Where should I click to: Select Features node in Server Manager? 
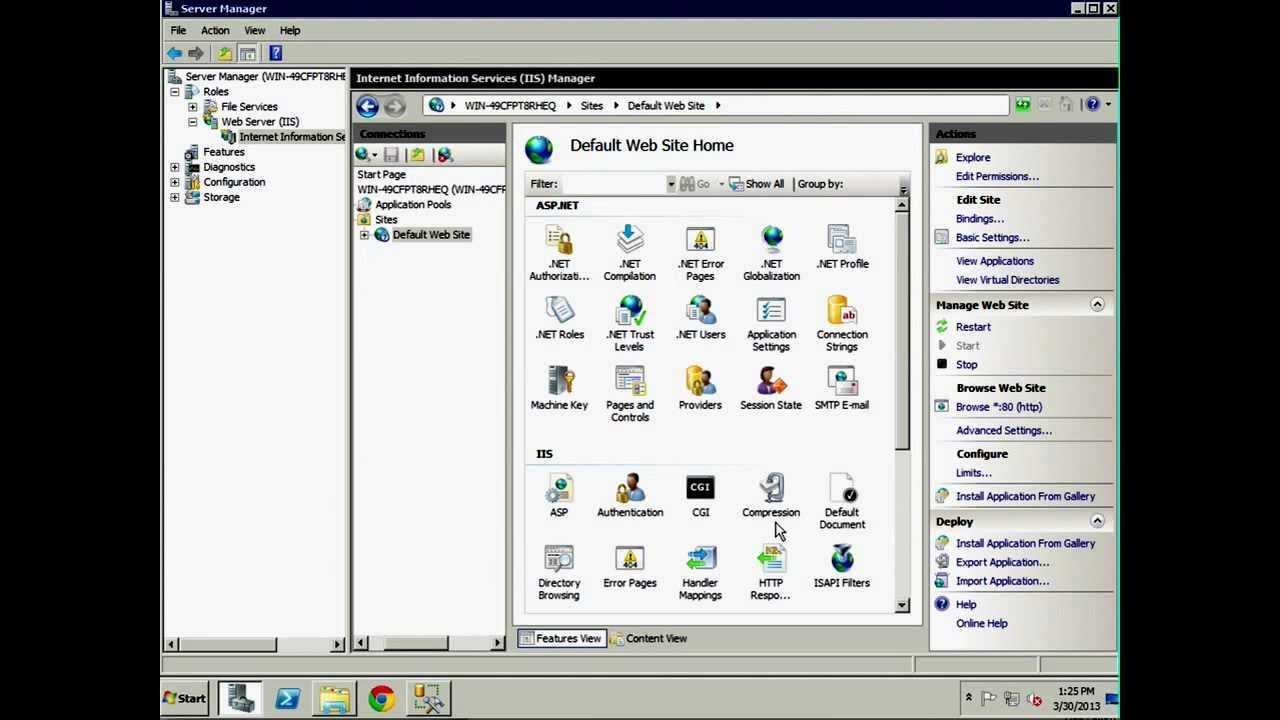click(224, 152)
